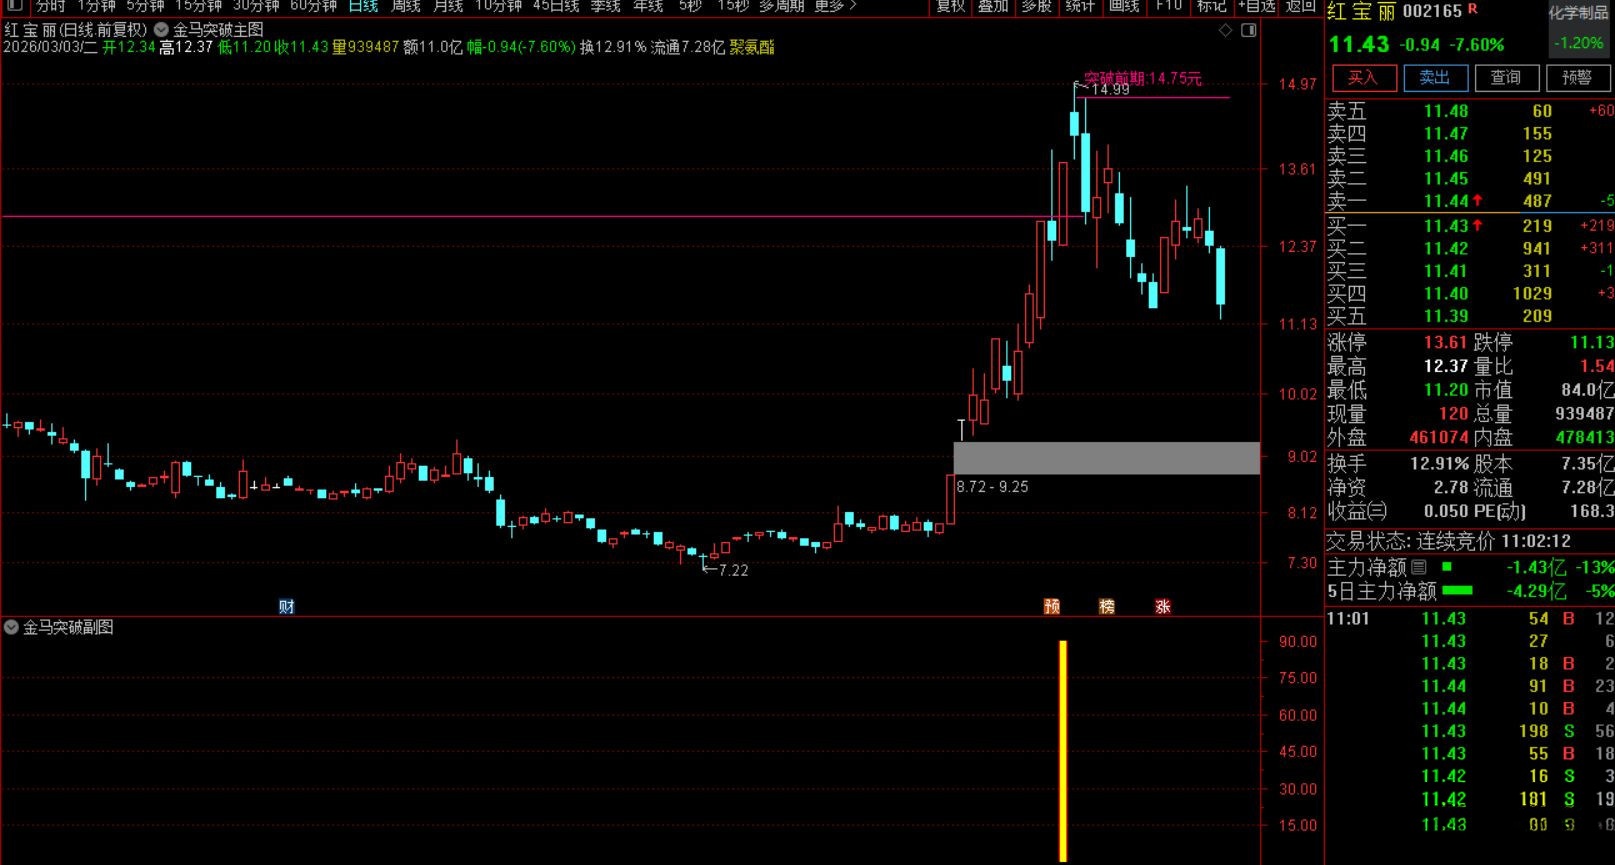
Task: Click the 财 financial report marker
Action: (x=287, y=606)
